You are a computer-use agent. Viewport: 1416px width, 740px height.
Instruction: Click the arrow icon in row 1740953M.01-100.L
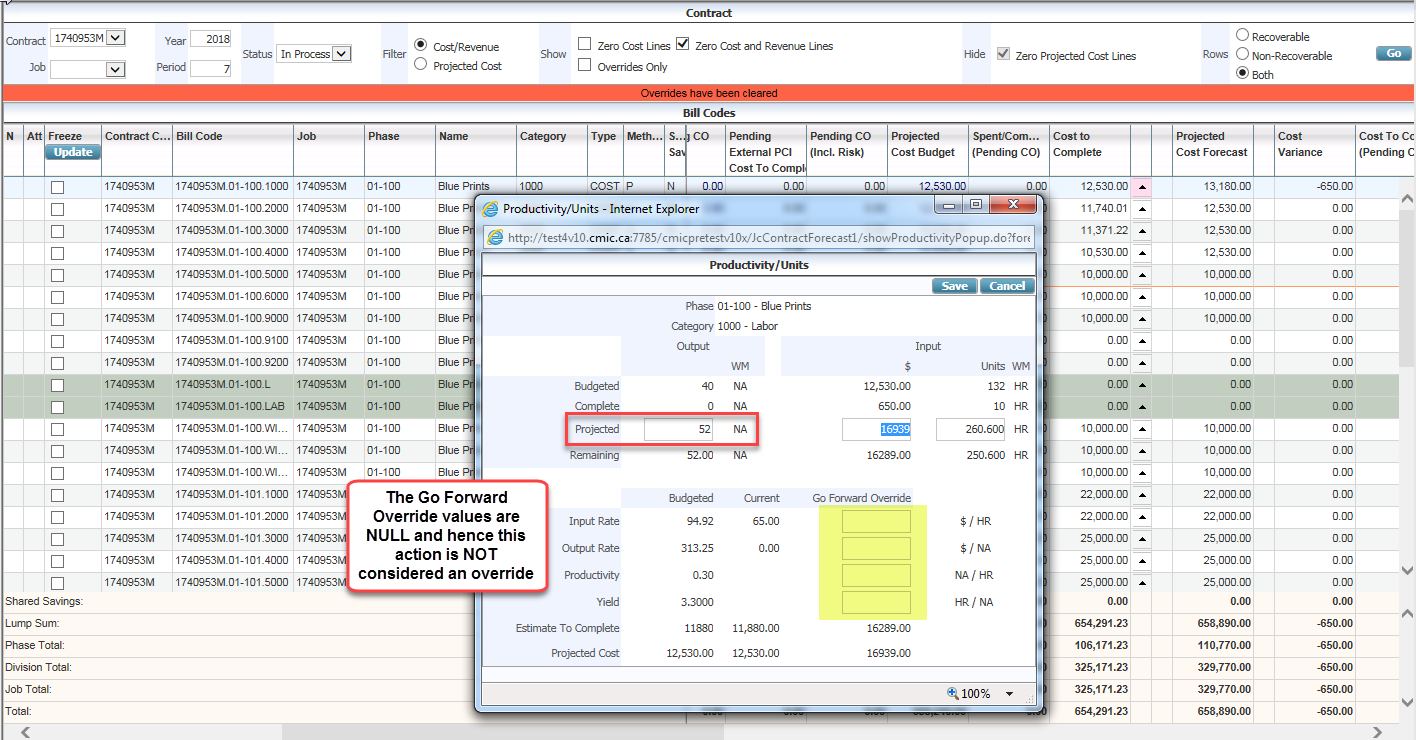pyautogui.click(x=1142, y=384)
